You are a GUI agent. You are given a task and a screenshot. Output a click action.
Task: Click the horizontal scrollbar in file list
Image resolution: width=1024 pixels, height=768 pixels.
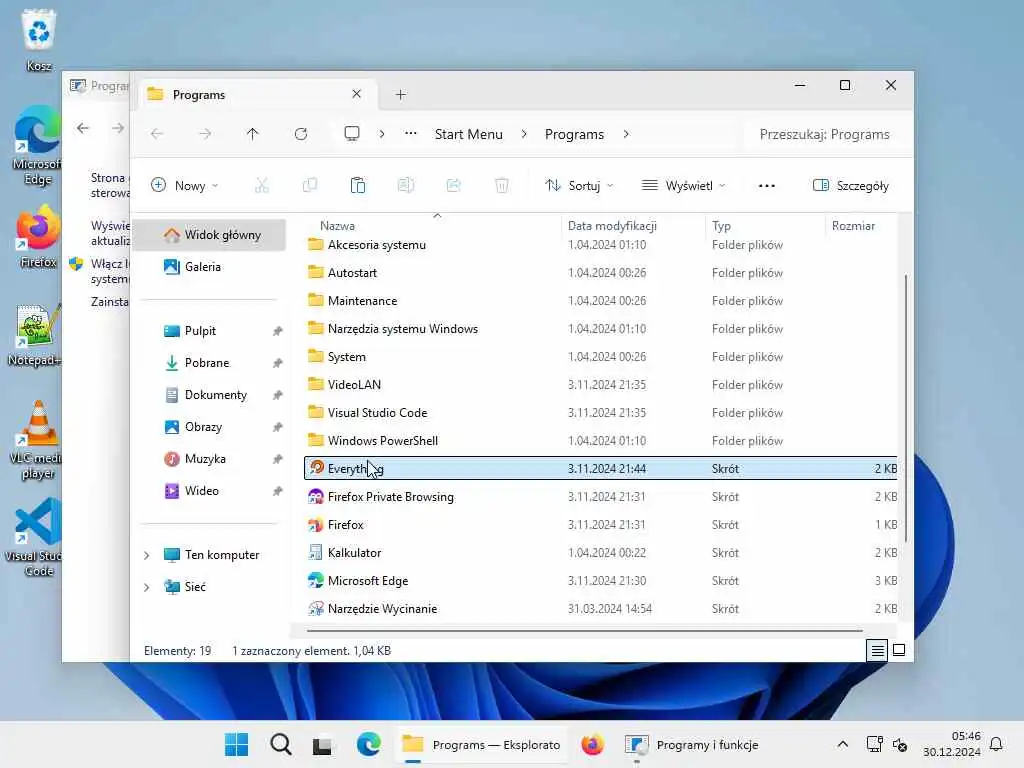click(584, 631)
